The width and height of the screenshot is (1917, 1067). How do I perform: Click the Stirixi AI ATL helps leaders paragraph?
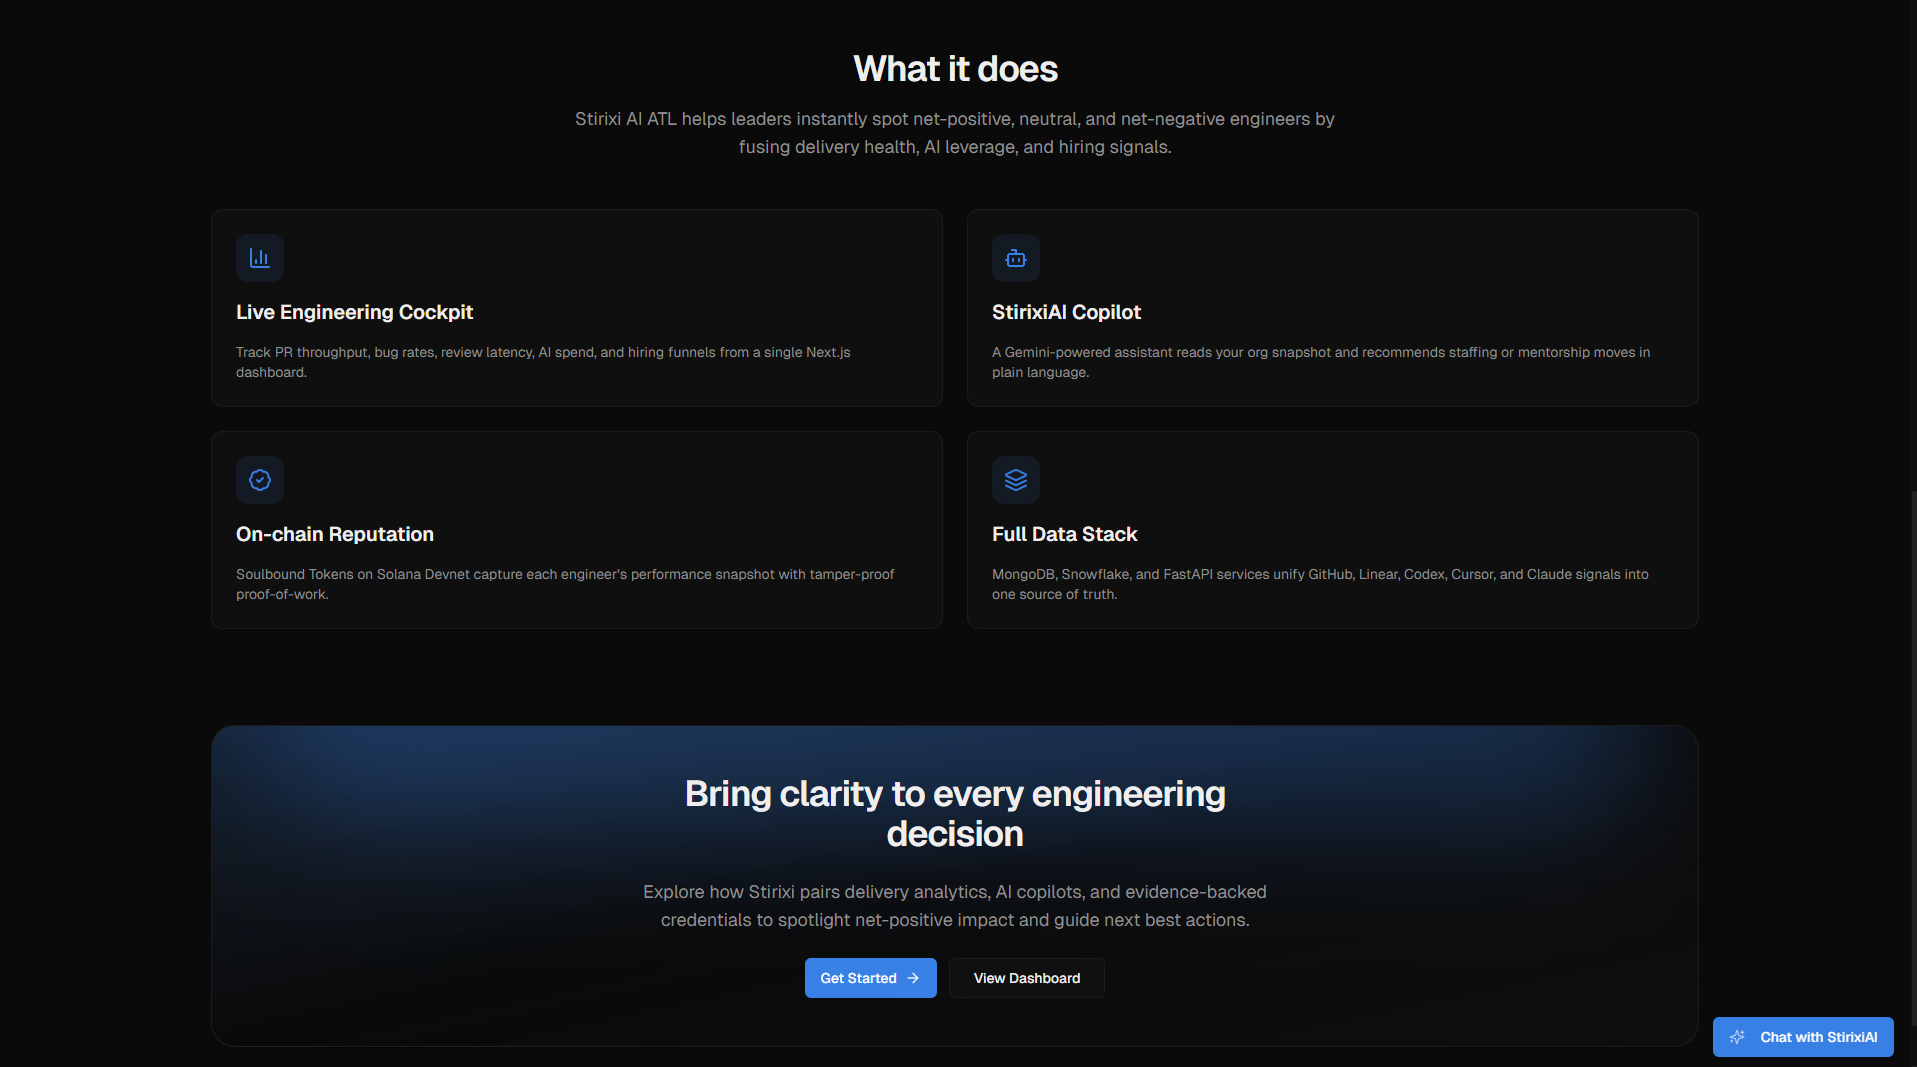tap(955, 133)
